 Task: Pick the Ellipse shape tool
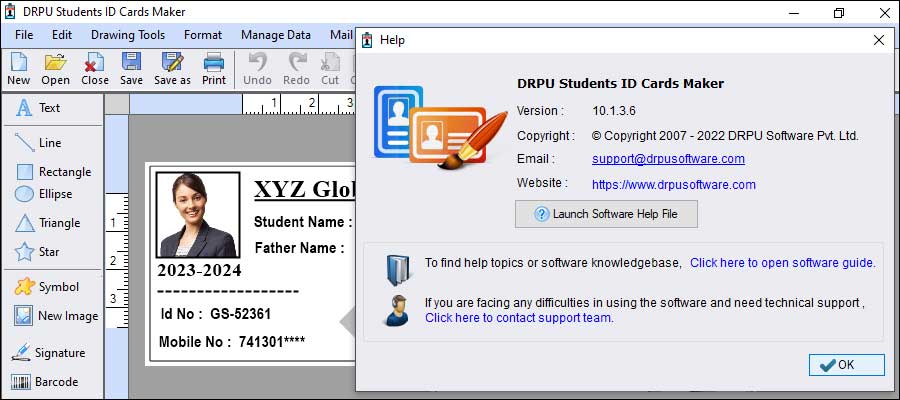point(44,194)
